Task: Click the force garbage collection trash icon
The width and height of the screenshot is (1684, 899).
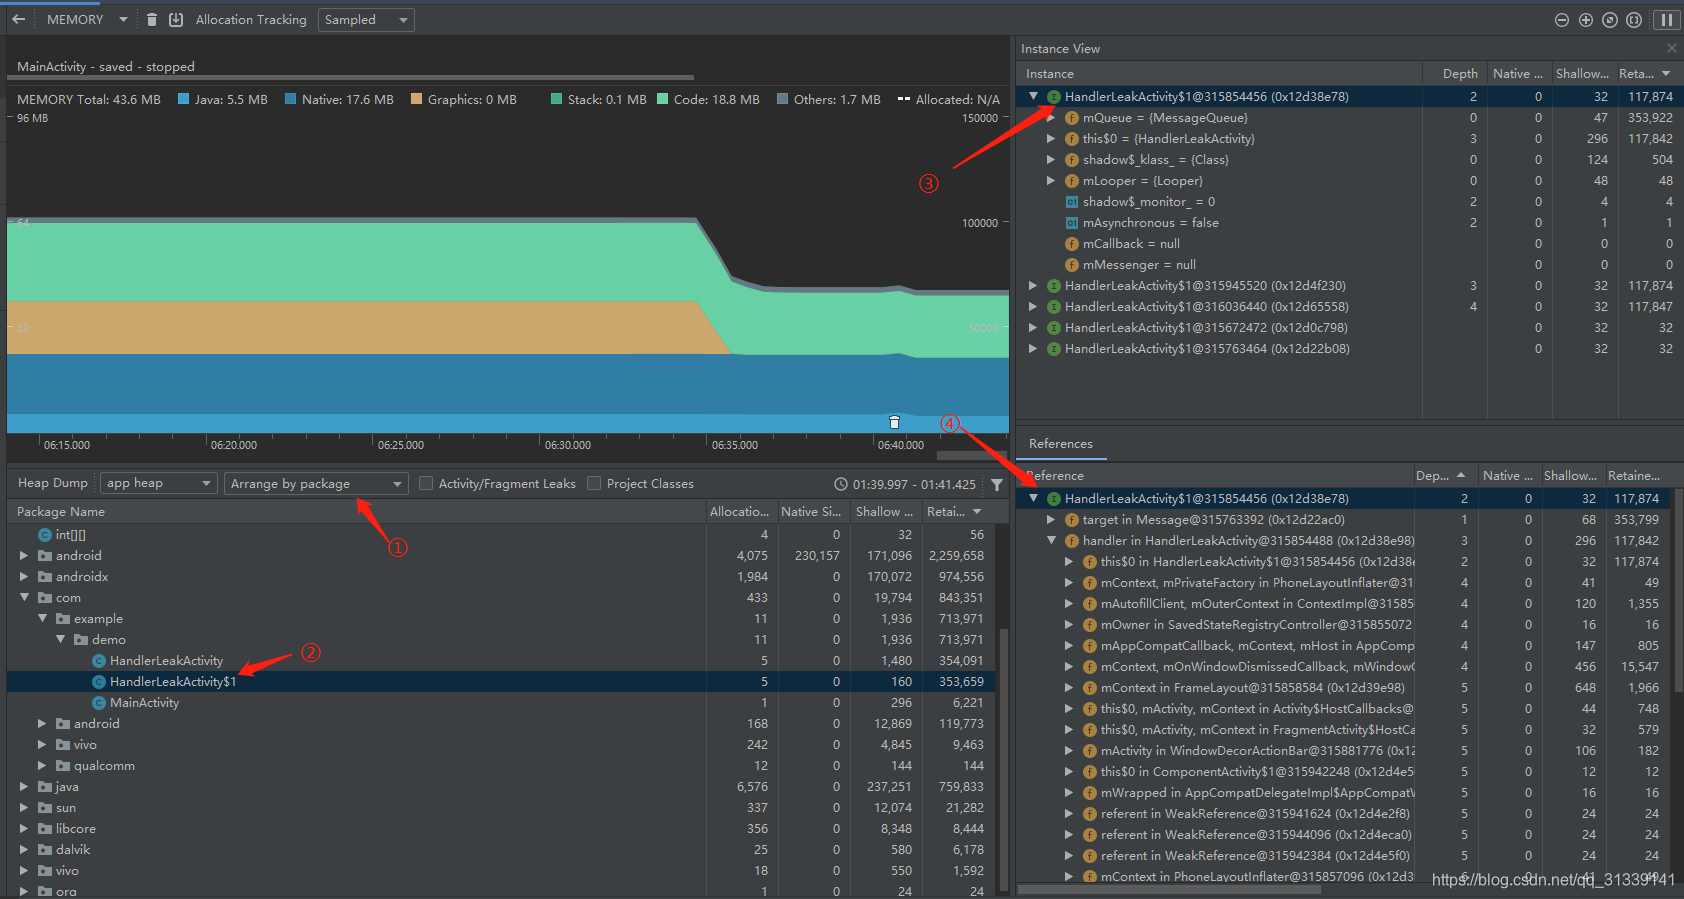Action: pyautogui.click(x=152, y=19)
